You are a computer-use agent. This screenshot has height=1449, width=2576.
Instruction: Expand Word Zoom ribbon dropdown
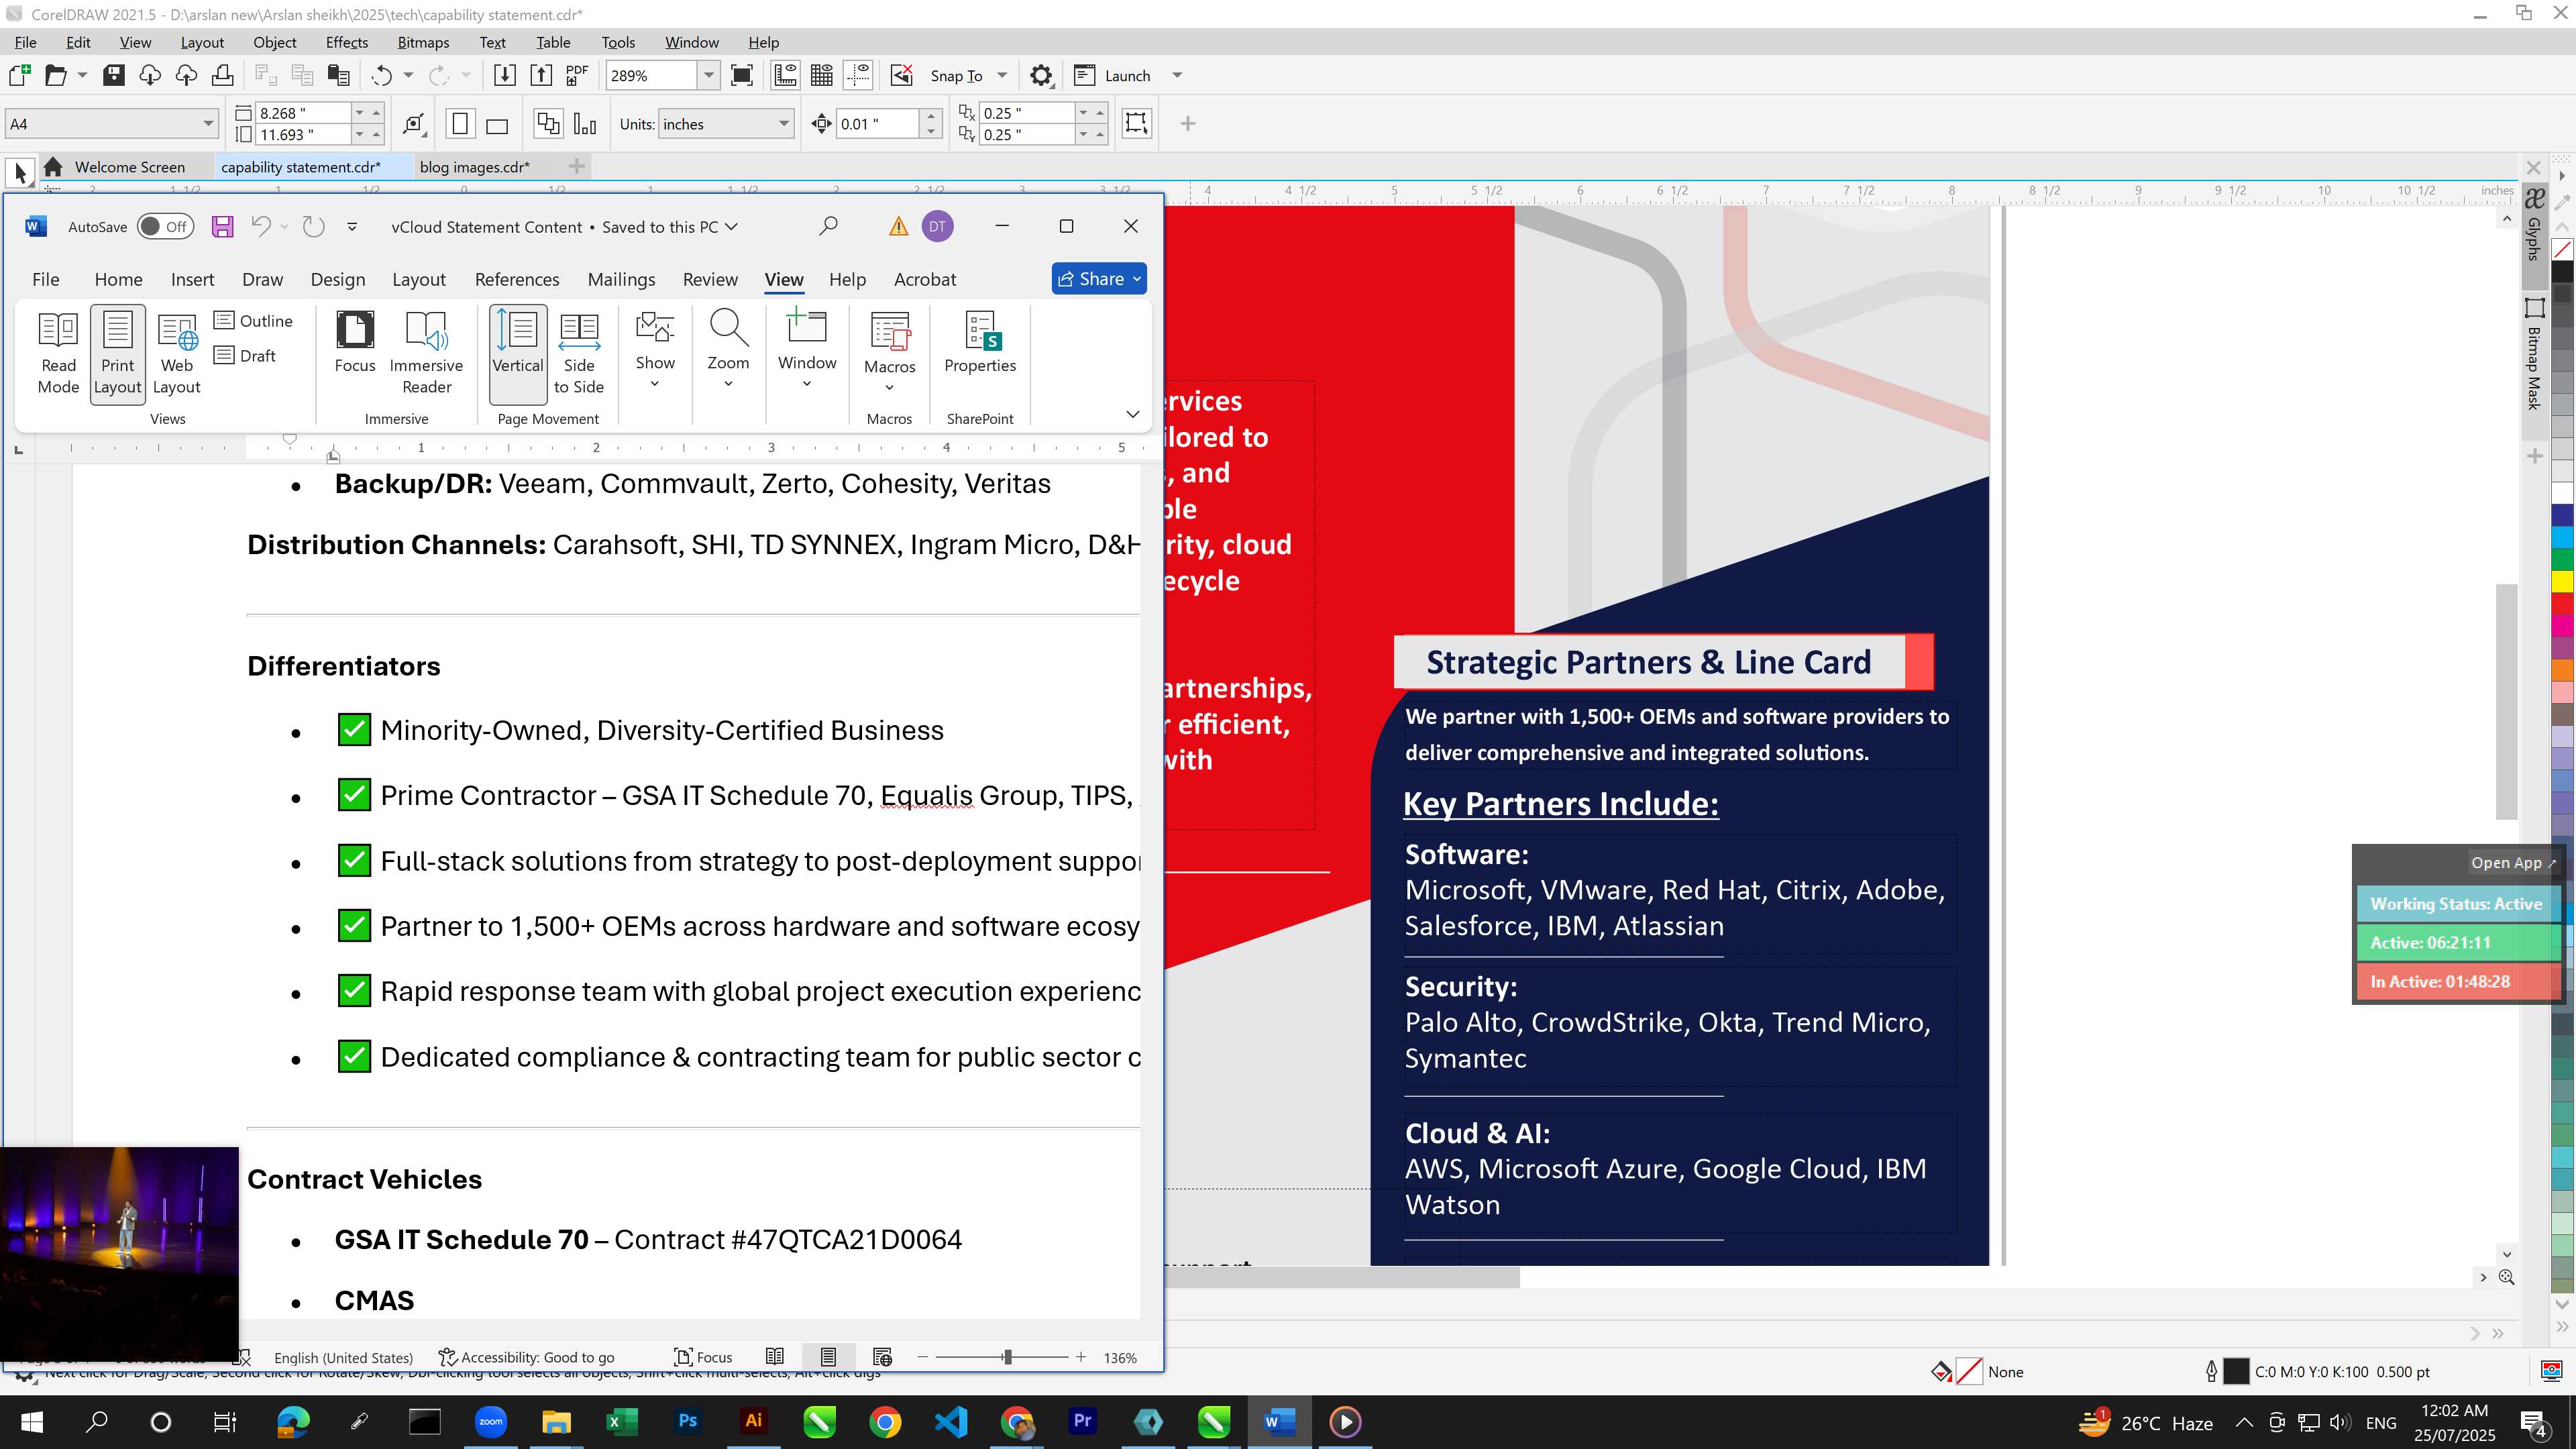pyautogui.click(x=728, y=350)
